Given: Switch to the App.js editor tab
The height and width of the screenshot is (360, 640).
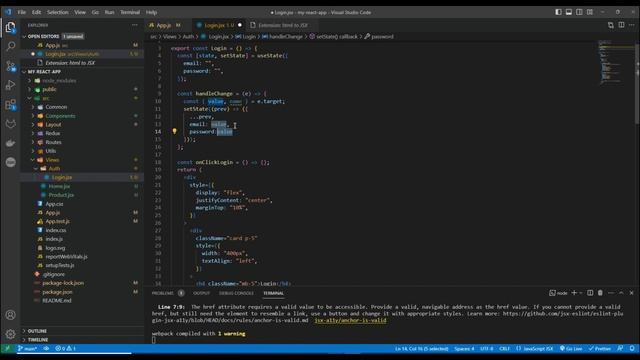Looking at the screenshot, I should (165, 25).
